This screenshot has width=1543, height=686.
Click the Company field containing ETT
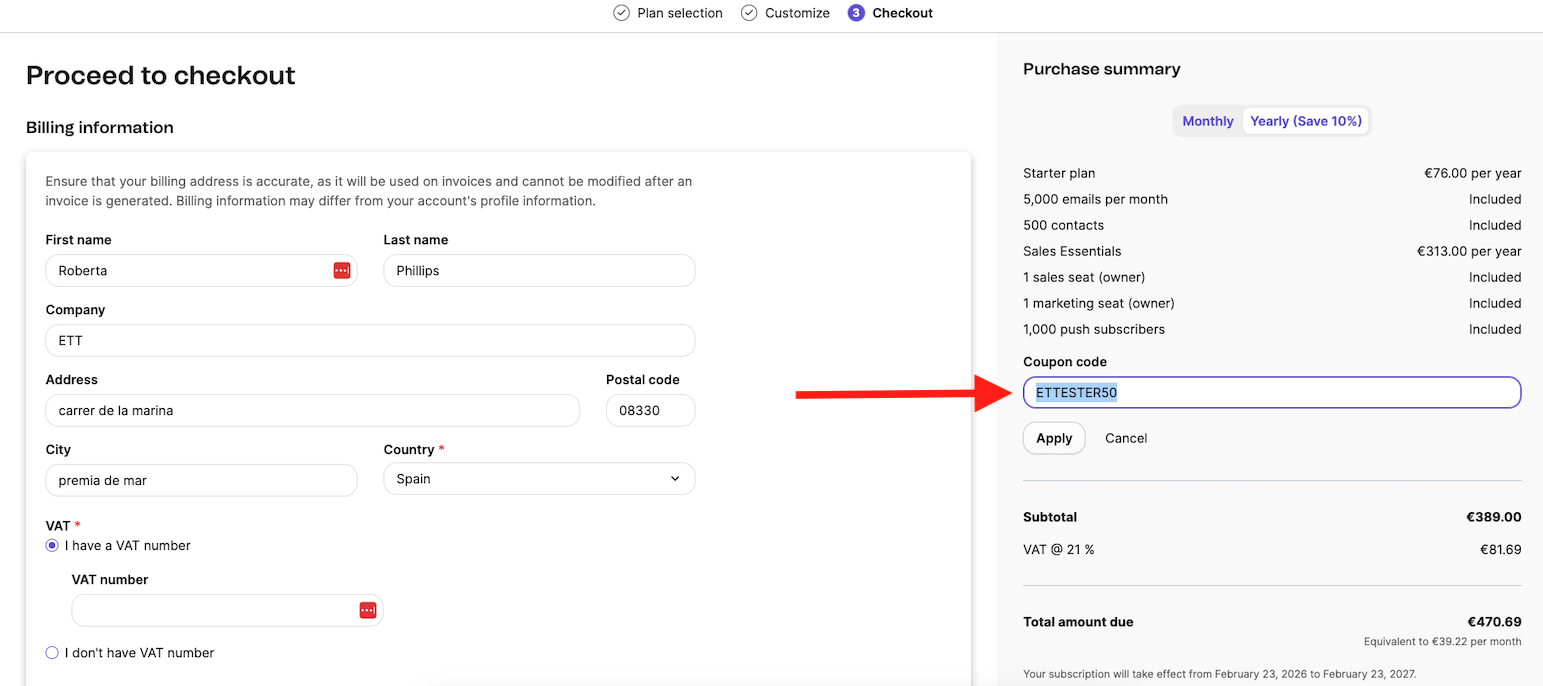(370, 340)
